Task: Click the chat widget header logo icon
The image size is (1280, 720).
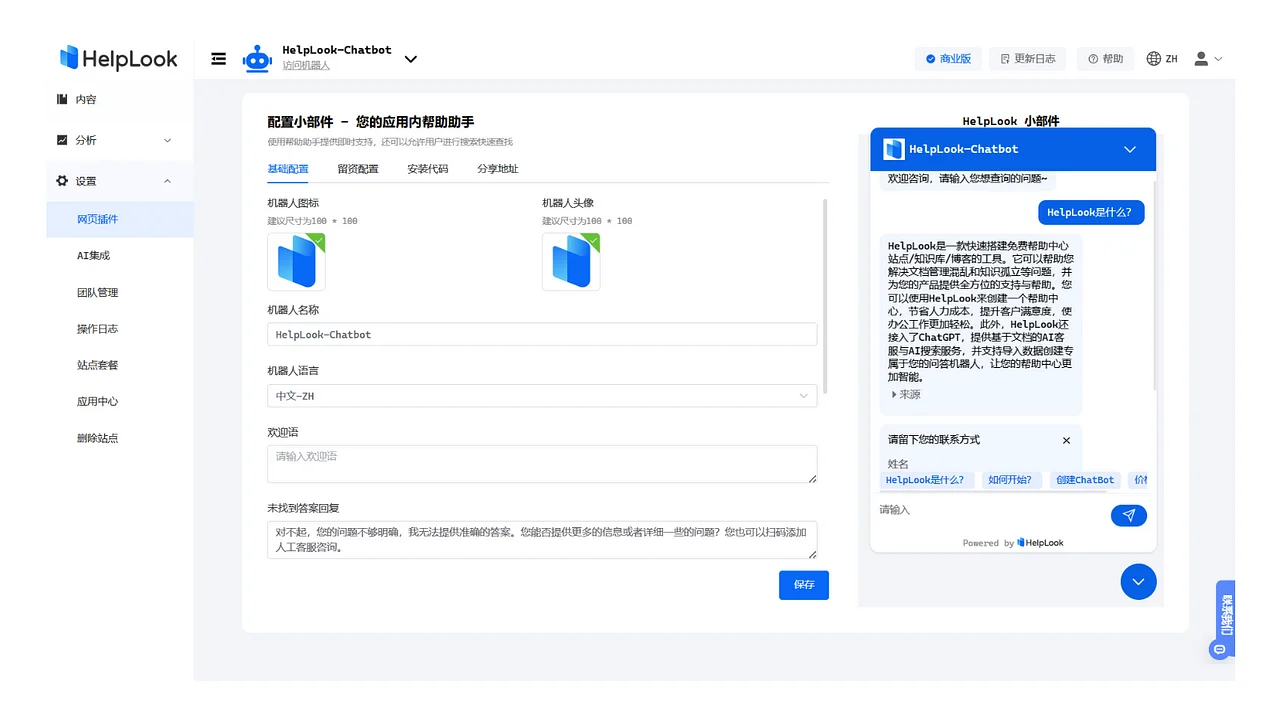Action: pos(893,149)
